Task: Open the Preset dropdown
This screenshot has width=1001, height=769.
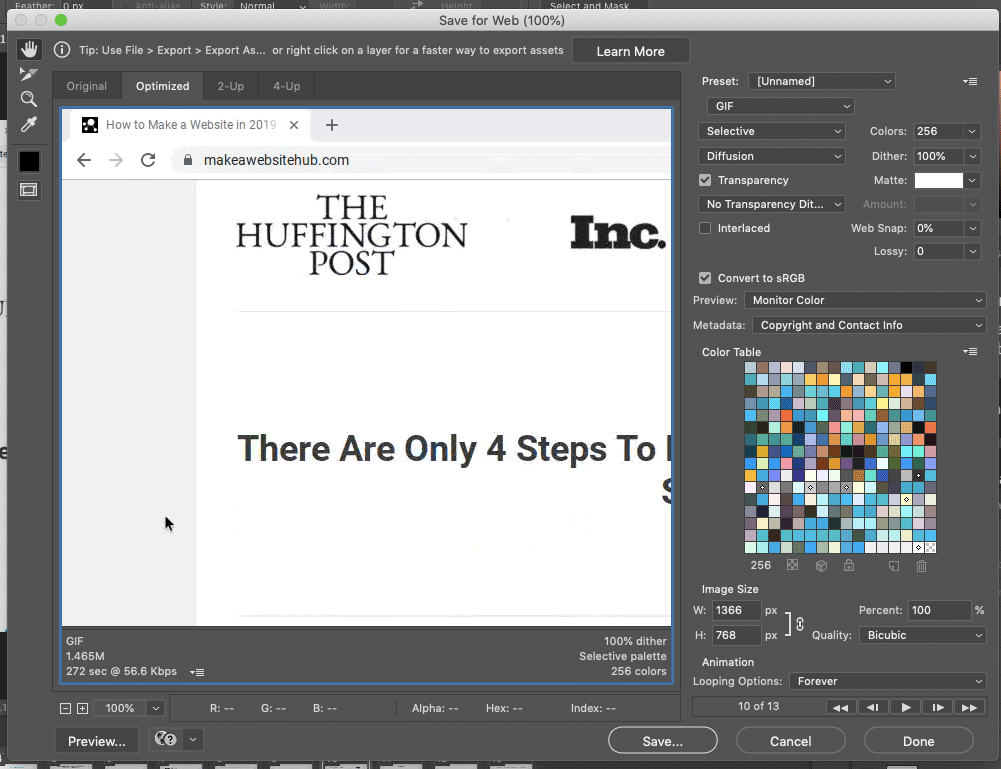Action: point(822,81)
